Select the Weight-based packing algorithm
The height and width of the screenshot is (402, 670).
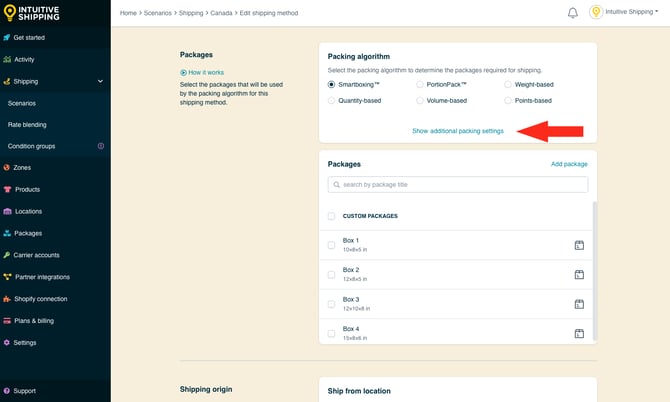pyautogui.click(x=508, y=85)
